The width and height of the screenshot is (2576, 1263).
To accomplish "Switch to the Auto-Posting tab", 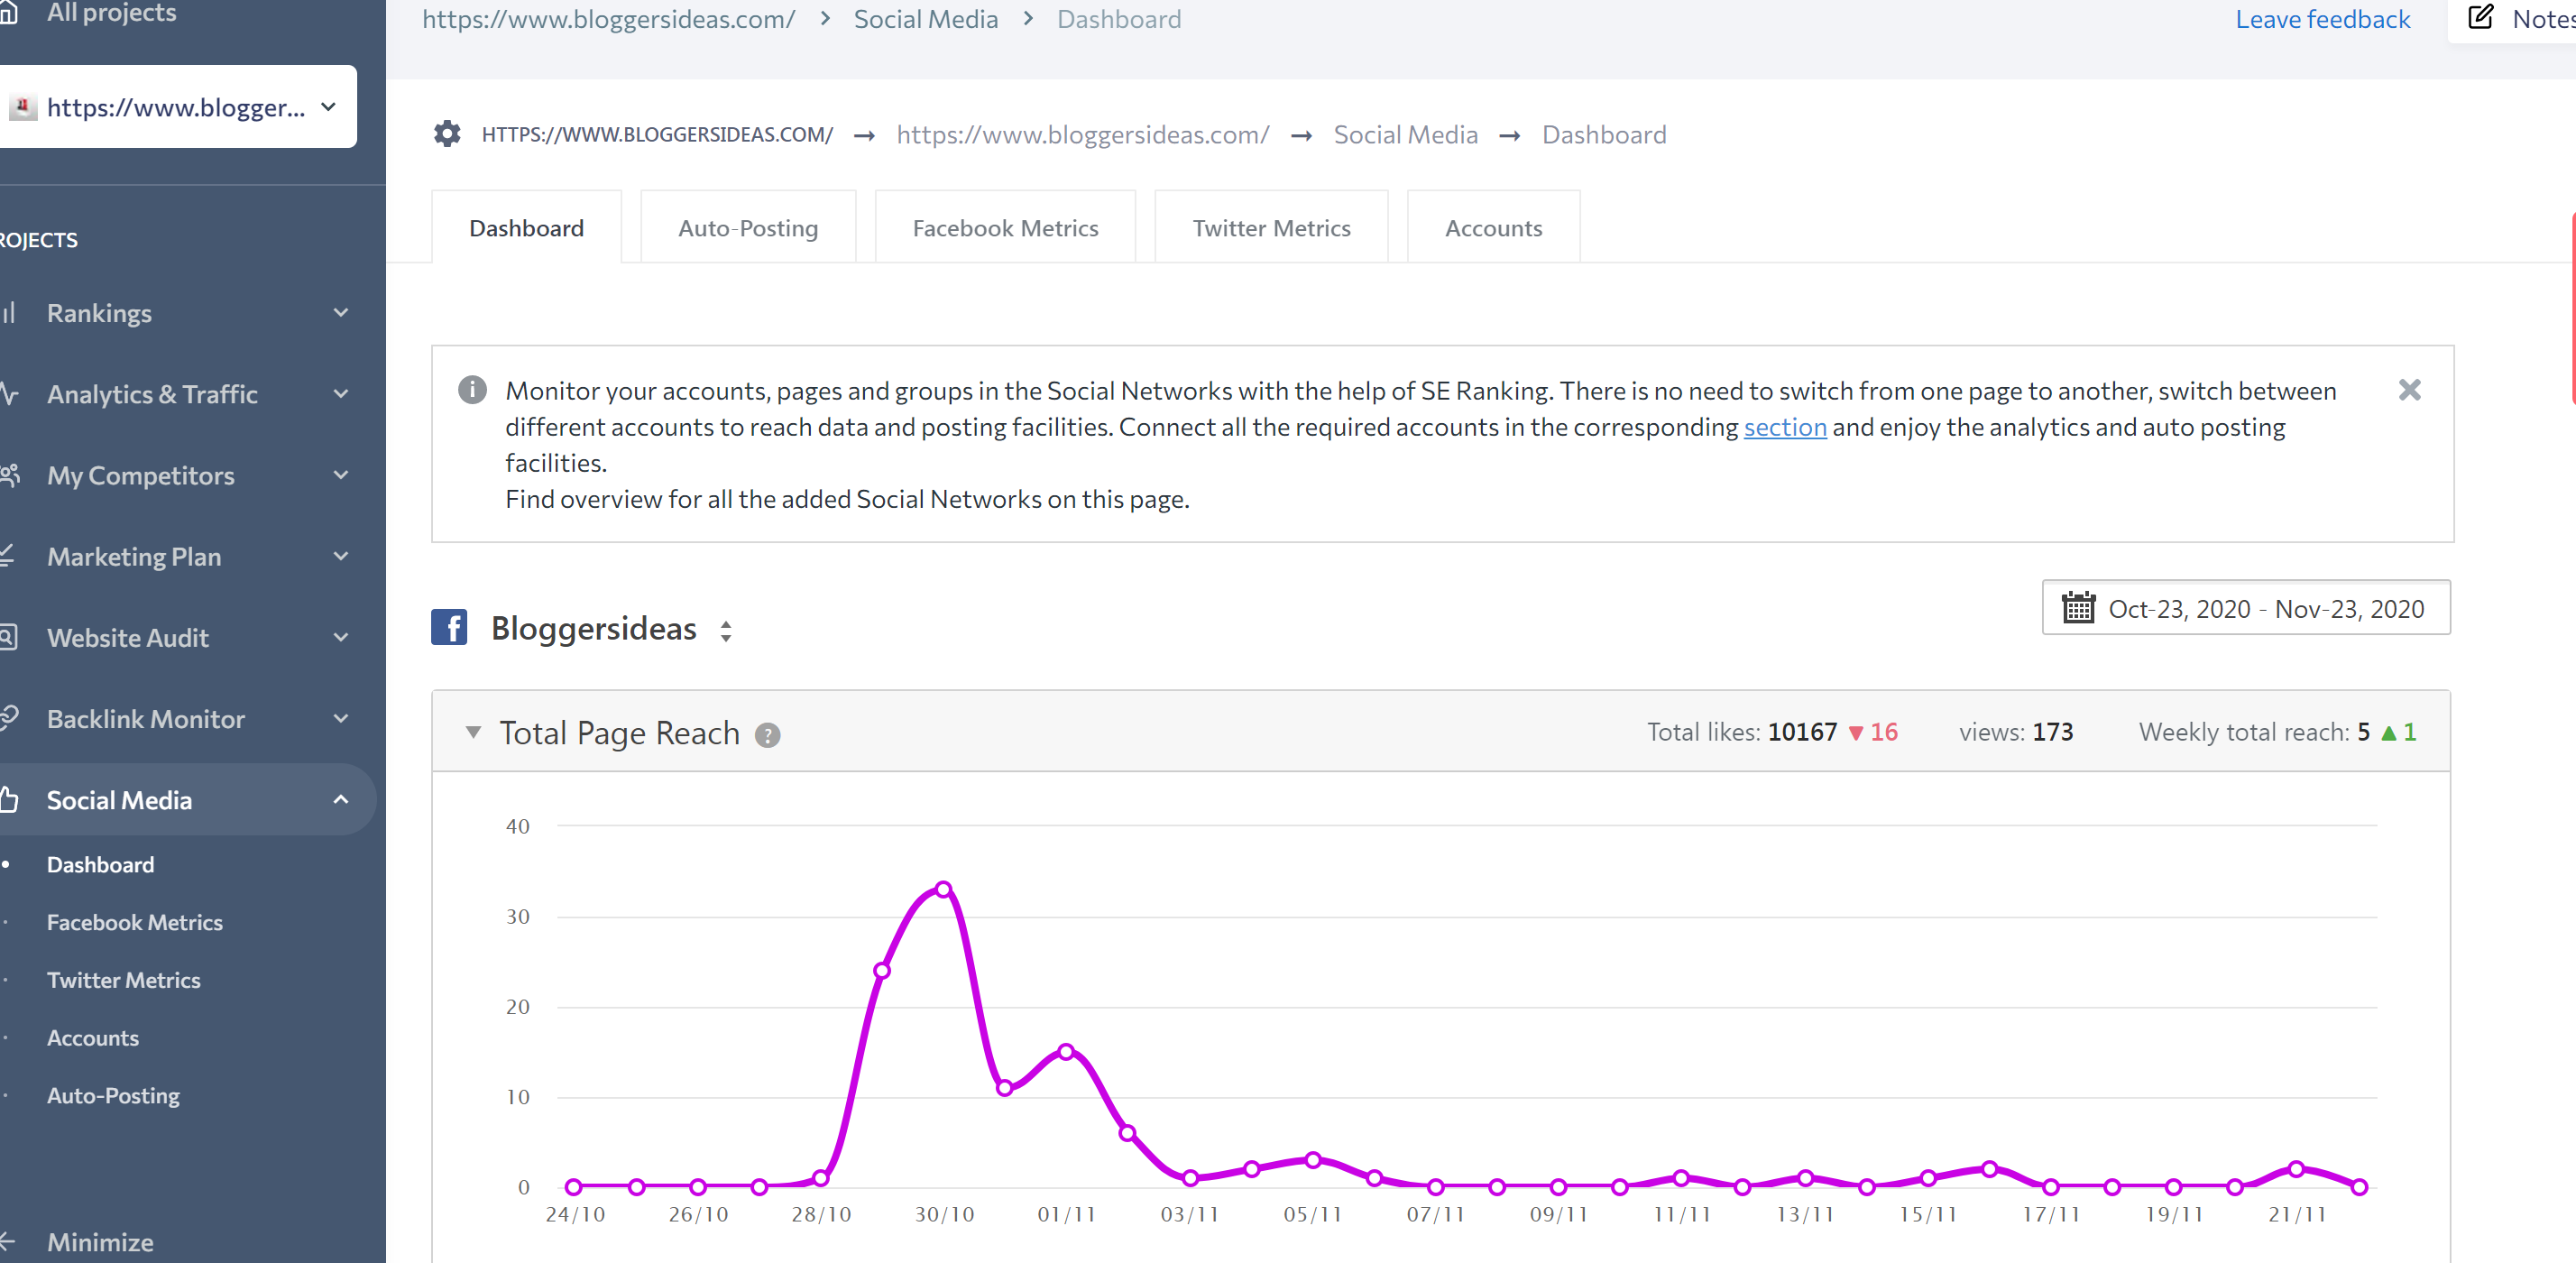I will pyautogui.click(x=747, y=228).
